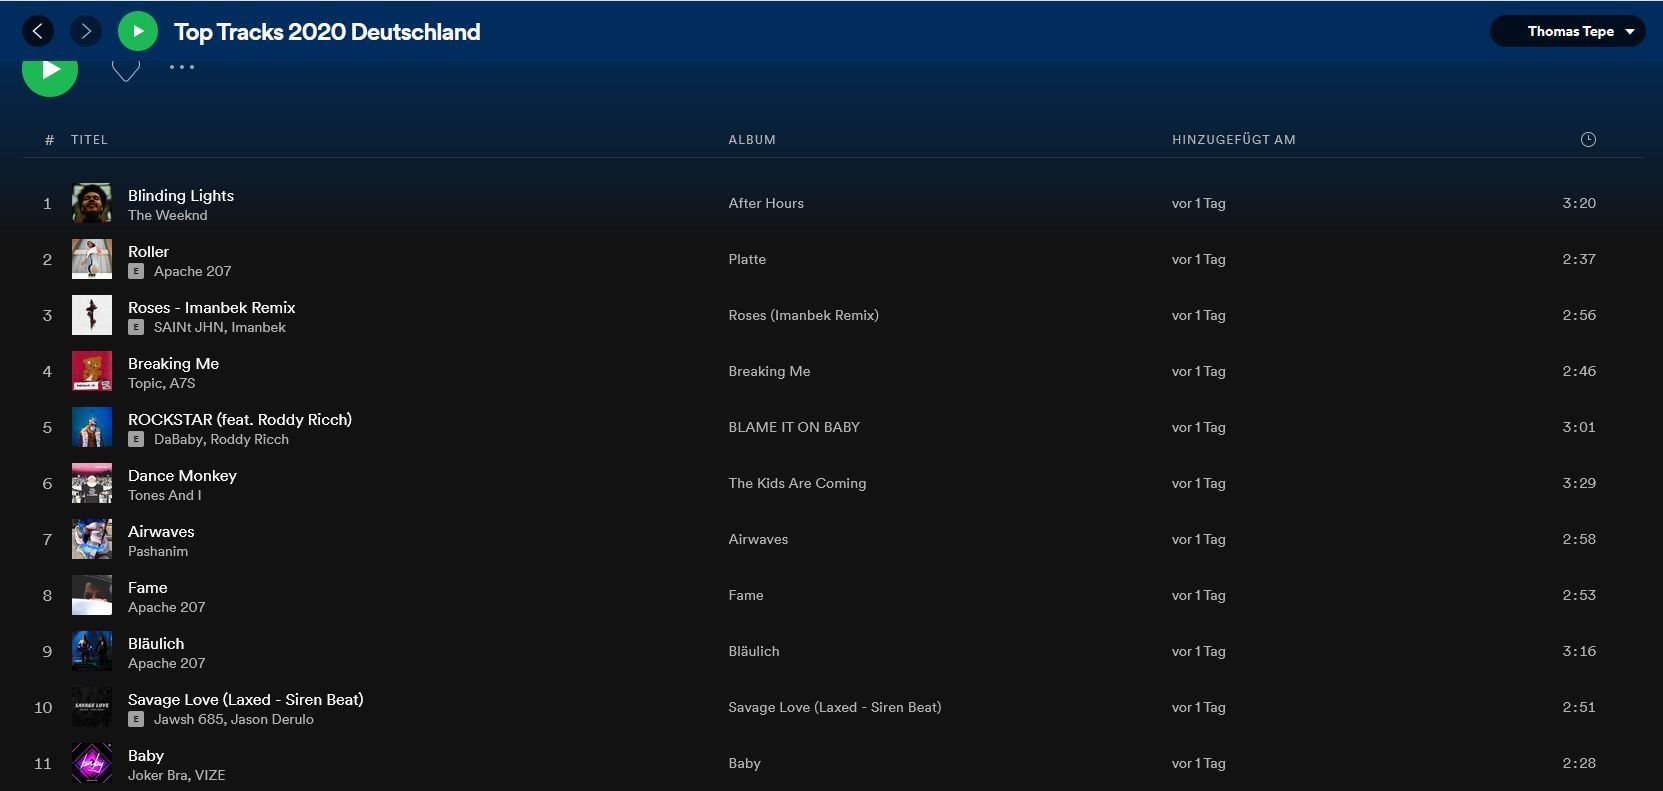Click the Dance Monkey cover art
Image resolution: width=1663 pixels, height=791 pixels.
tap(92, 483)
